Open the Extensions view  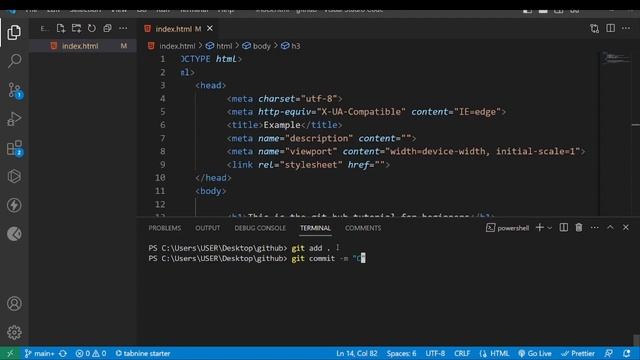click(x=15, y=148)
